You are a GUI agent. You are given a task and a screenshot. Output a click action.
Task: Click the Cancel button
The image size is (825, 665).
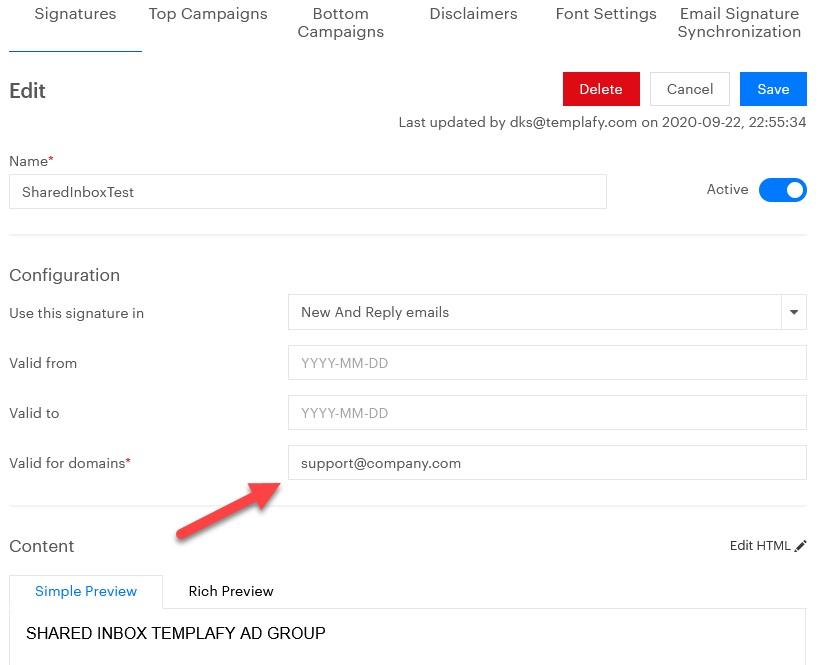[690, 89]
